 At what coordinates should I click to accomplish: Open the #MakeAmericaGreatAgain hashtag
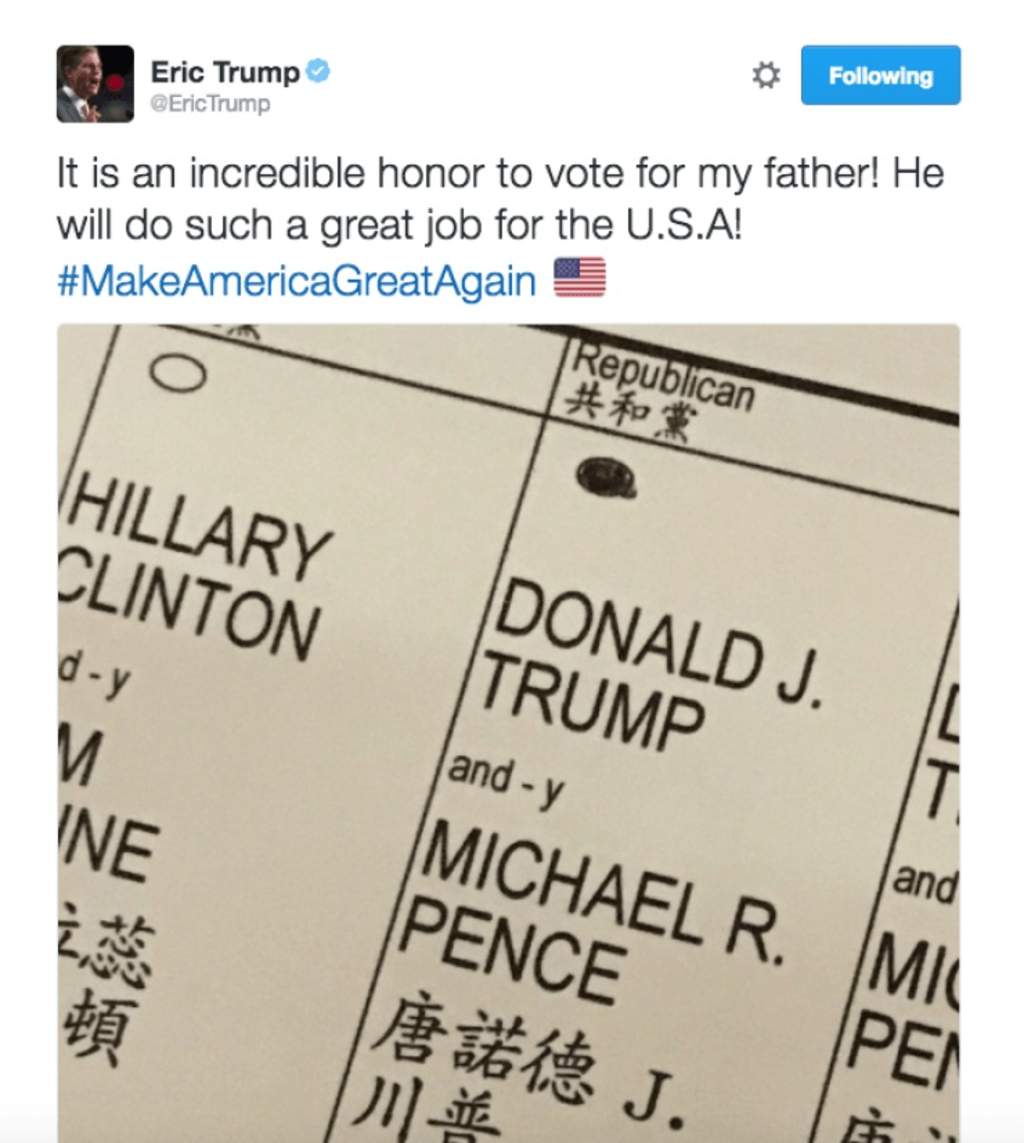[x=297, y=281]
